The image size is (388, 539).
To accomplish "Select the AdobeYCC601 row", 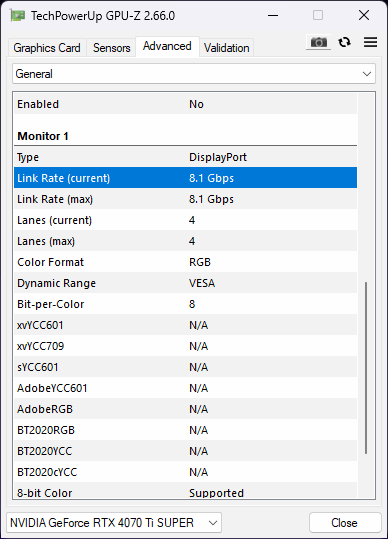I will pyautogui.click(x=186, y=387).
